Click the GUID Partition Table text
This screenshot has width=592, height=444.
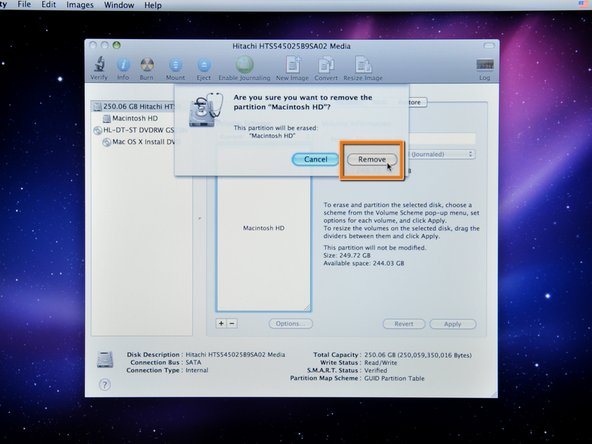(x=394, y=378)
